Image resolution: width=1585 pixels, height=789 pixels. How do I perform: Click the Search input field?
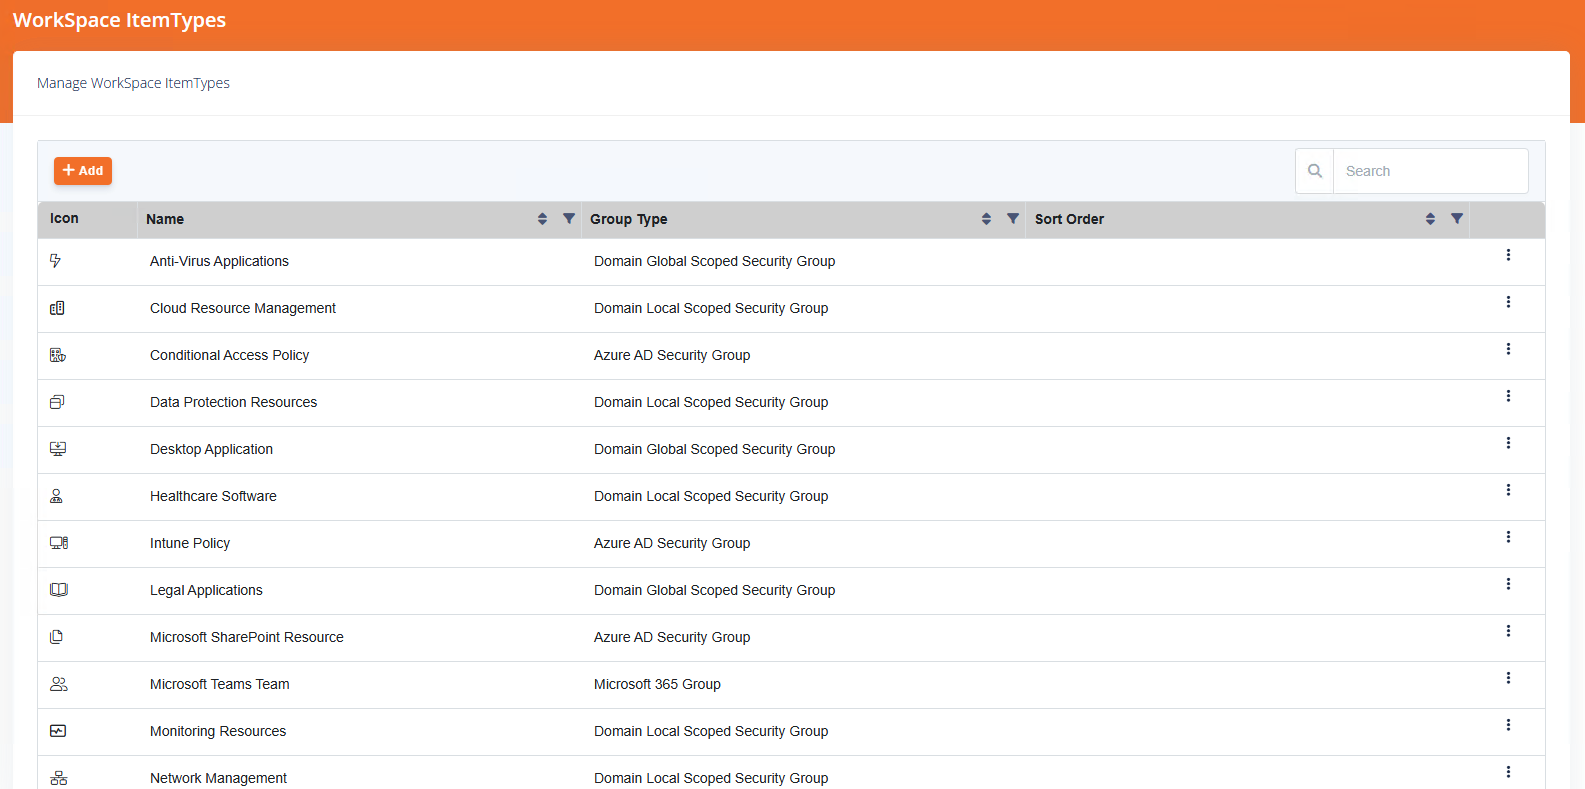pos(1429,171)
